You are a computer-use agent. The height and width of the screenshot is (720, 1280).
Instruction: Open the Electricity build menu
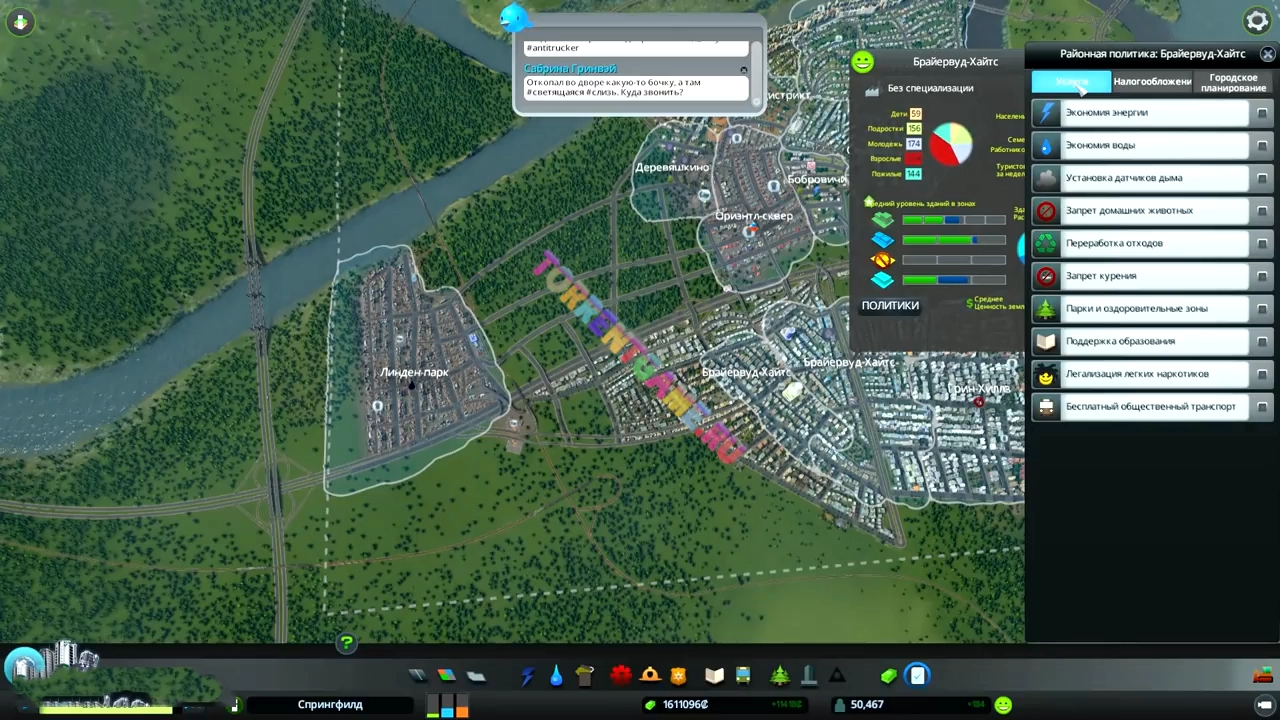pyautogui.click(x=528, y=676)
